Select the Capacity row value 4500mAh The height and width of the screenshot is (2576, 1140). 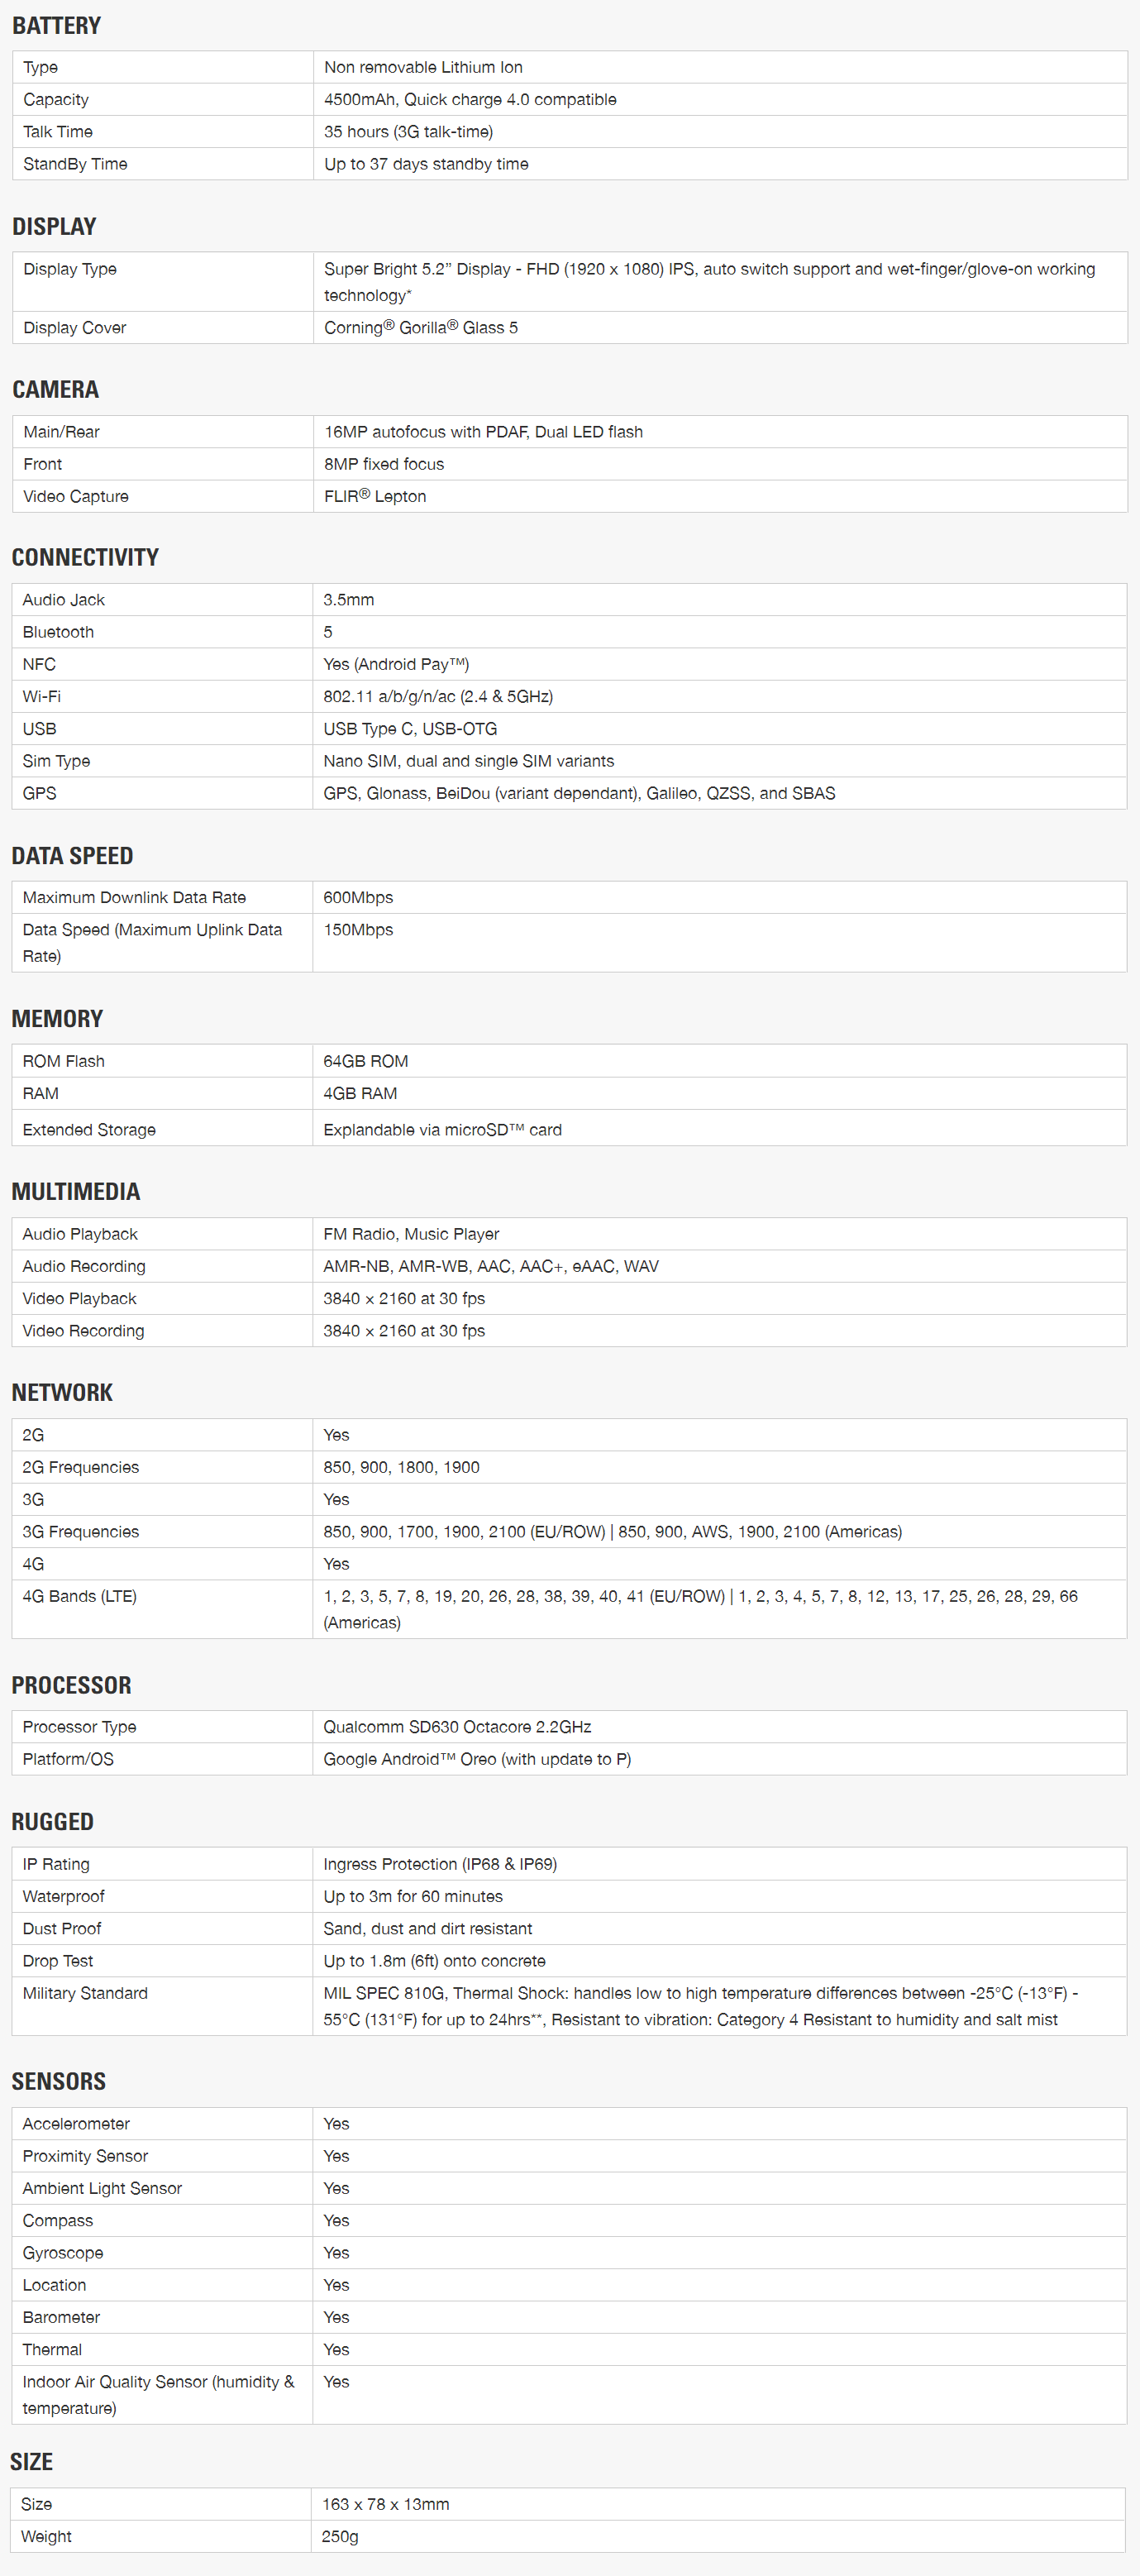click(470, 99)
